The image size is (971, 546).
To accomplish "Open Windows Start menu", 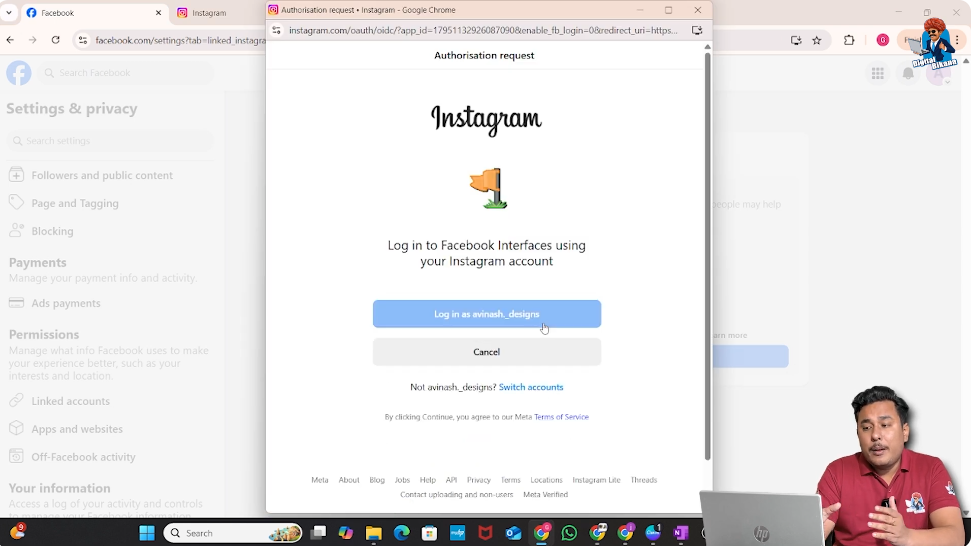I will point(147,533).
